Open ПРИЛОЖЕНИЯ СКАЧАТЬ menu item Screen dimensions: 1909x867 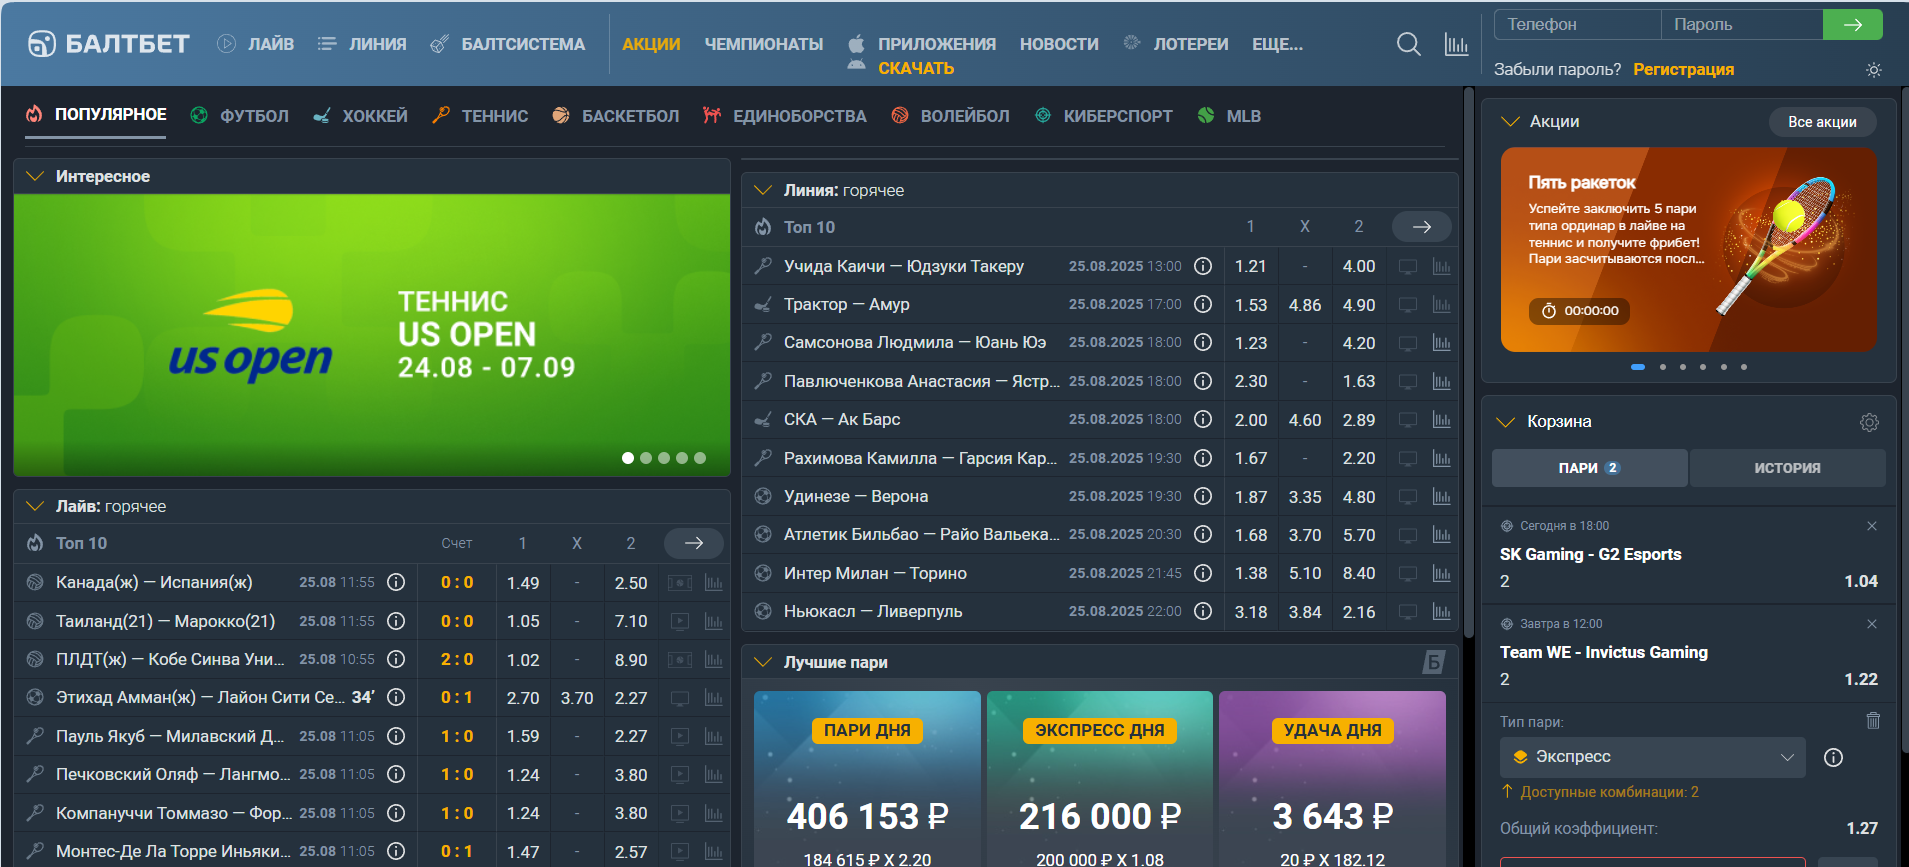point(922,56)
